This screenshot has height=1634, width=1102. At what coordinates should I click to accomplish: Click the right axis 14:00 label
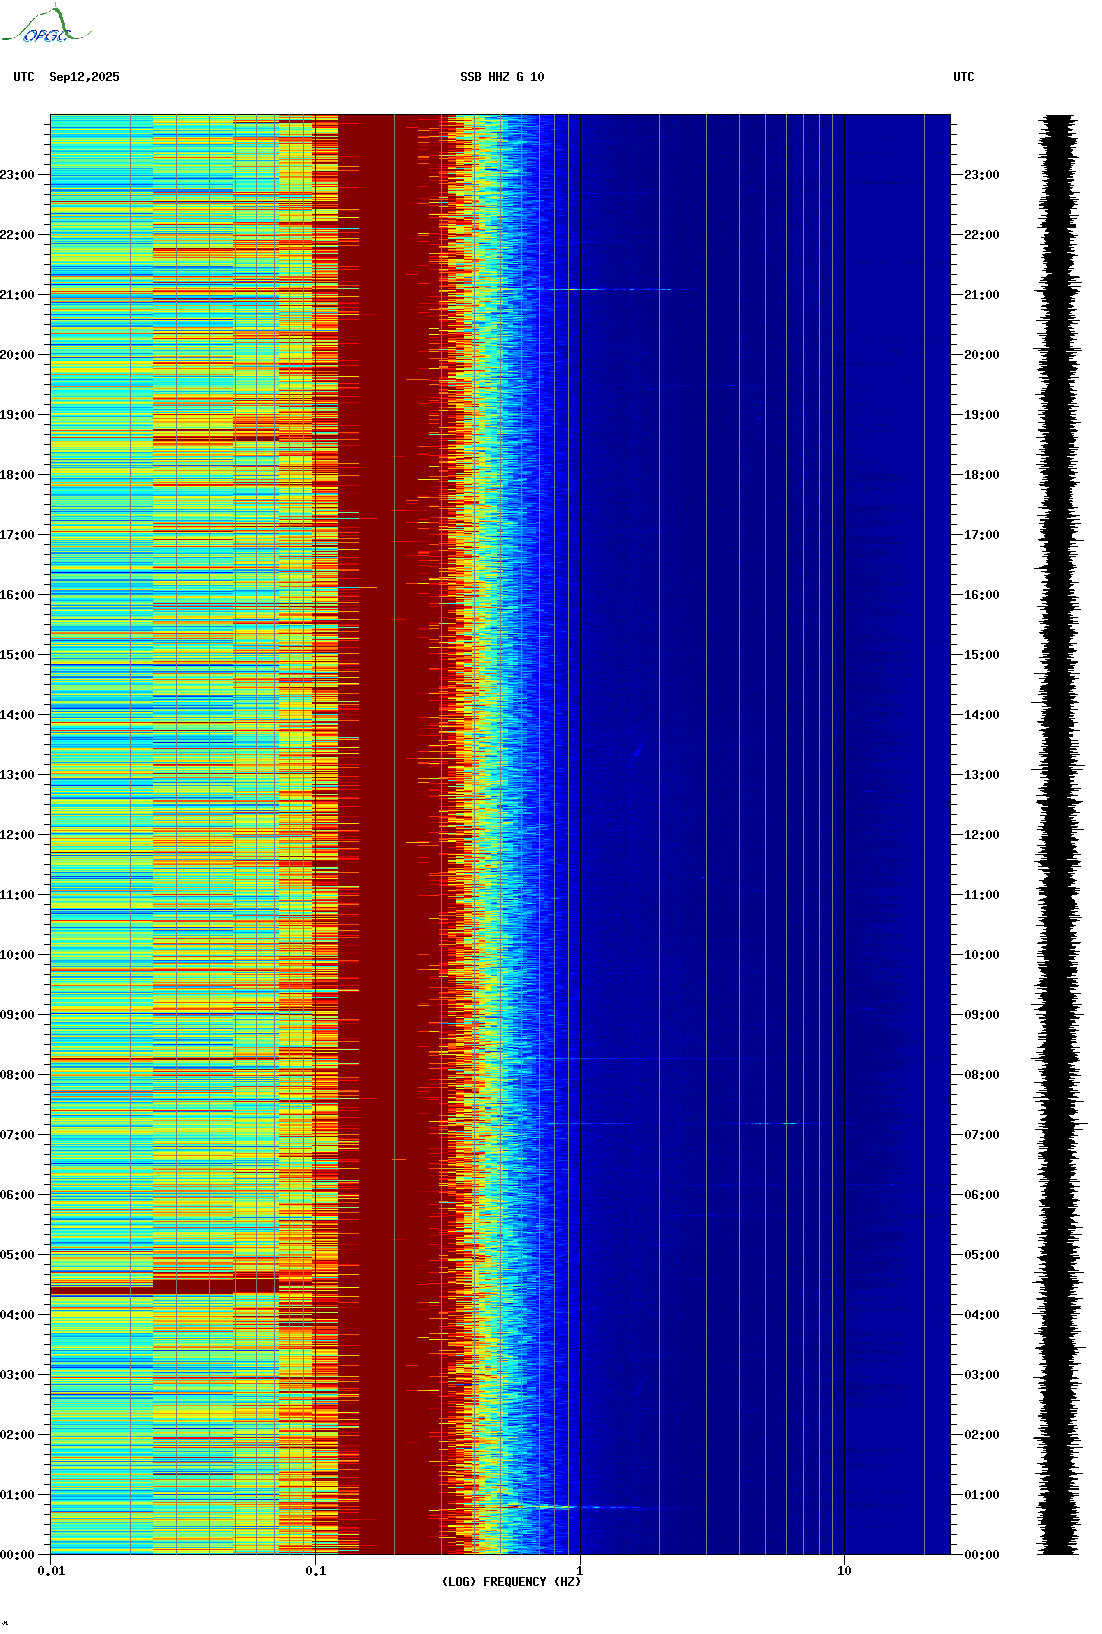click(x=982, y=715)
